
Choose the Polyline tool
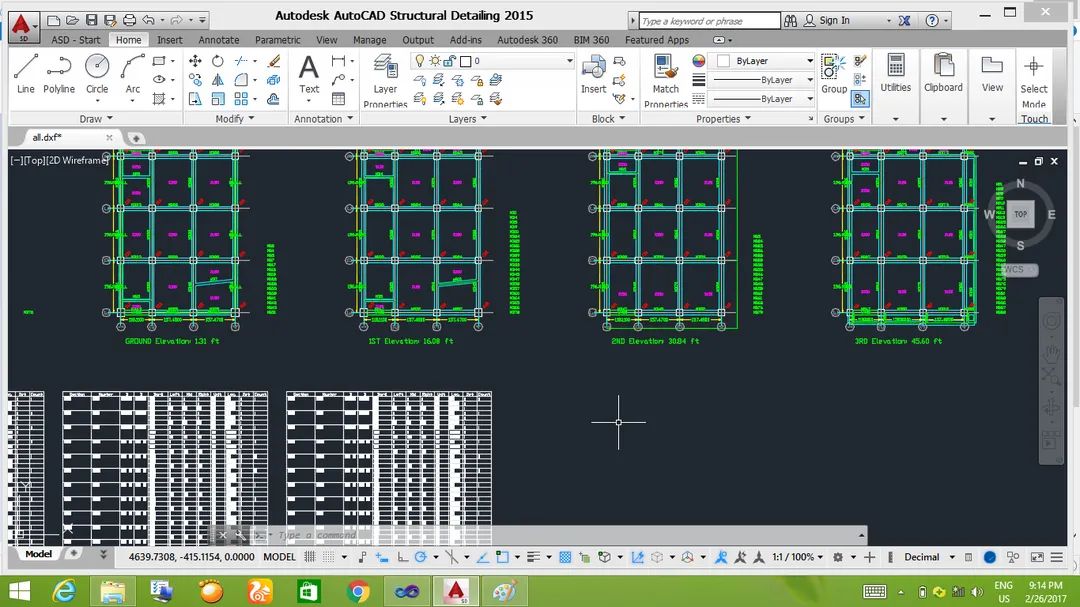point(59,74)
